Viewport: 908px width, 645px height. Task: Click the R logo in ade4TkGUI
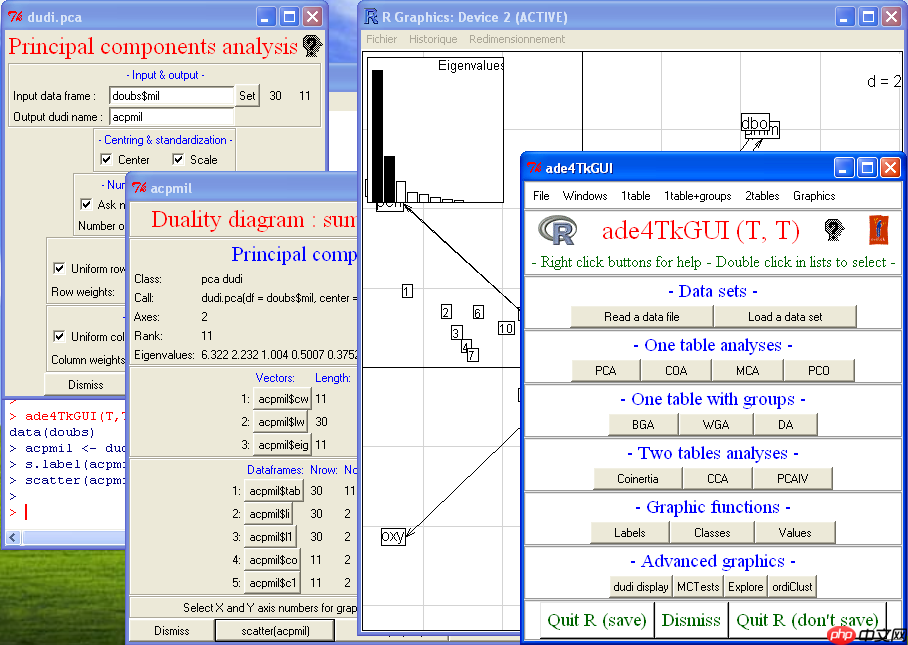(x=558, y=231)
